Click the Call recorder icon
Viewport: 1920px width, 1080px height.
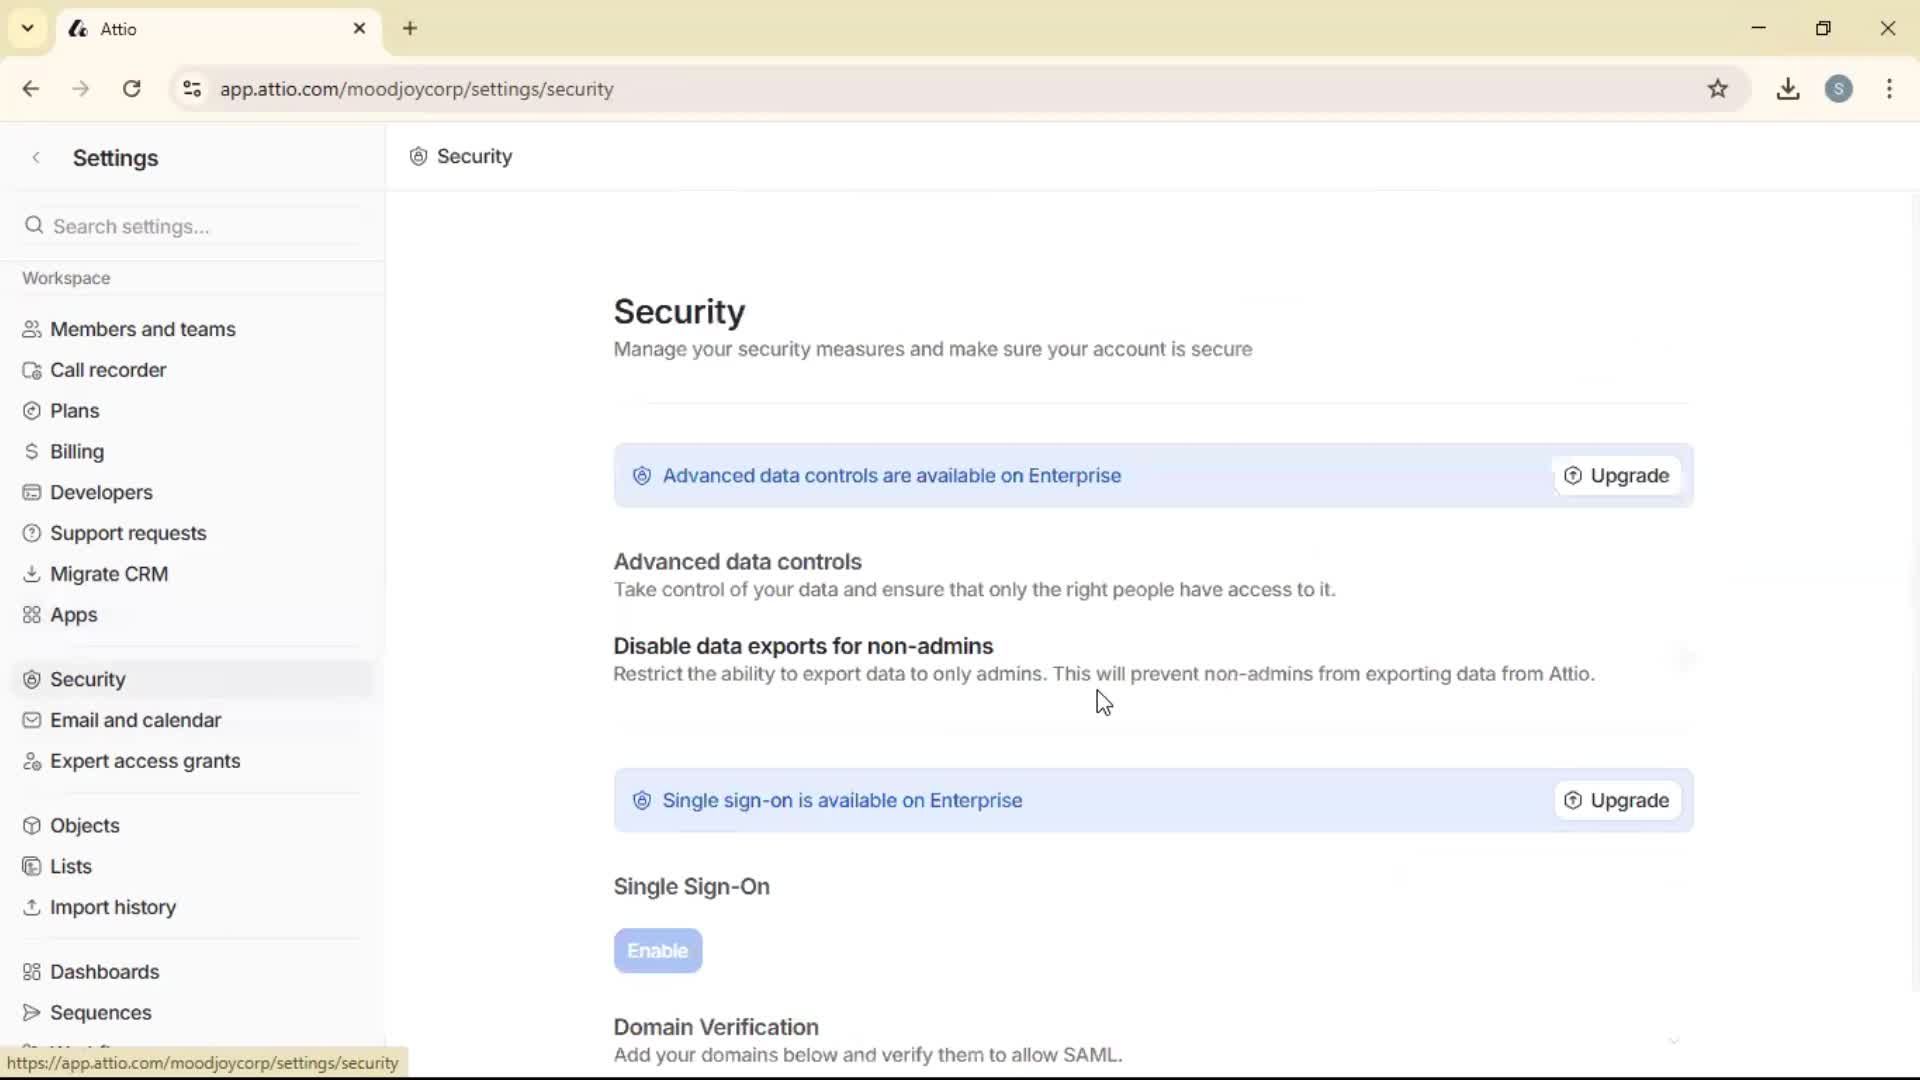point(32,369)
